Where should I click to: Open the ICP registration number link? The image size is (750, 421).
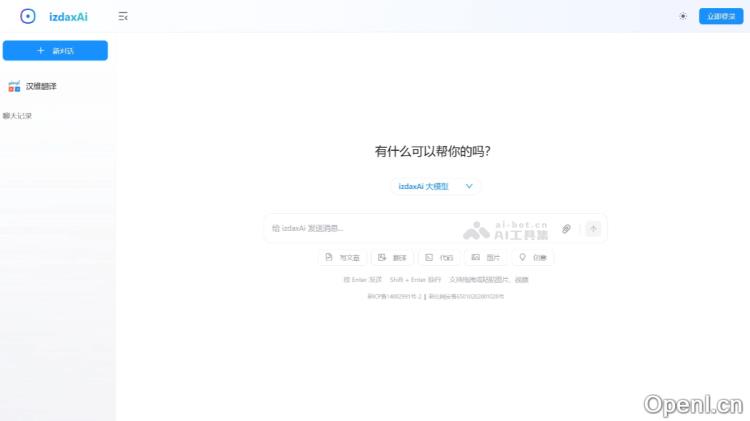[x=394, y=297]
